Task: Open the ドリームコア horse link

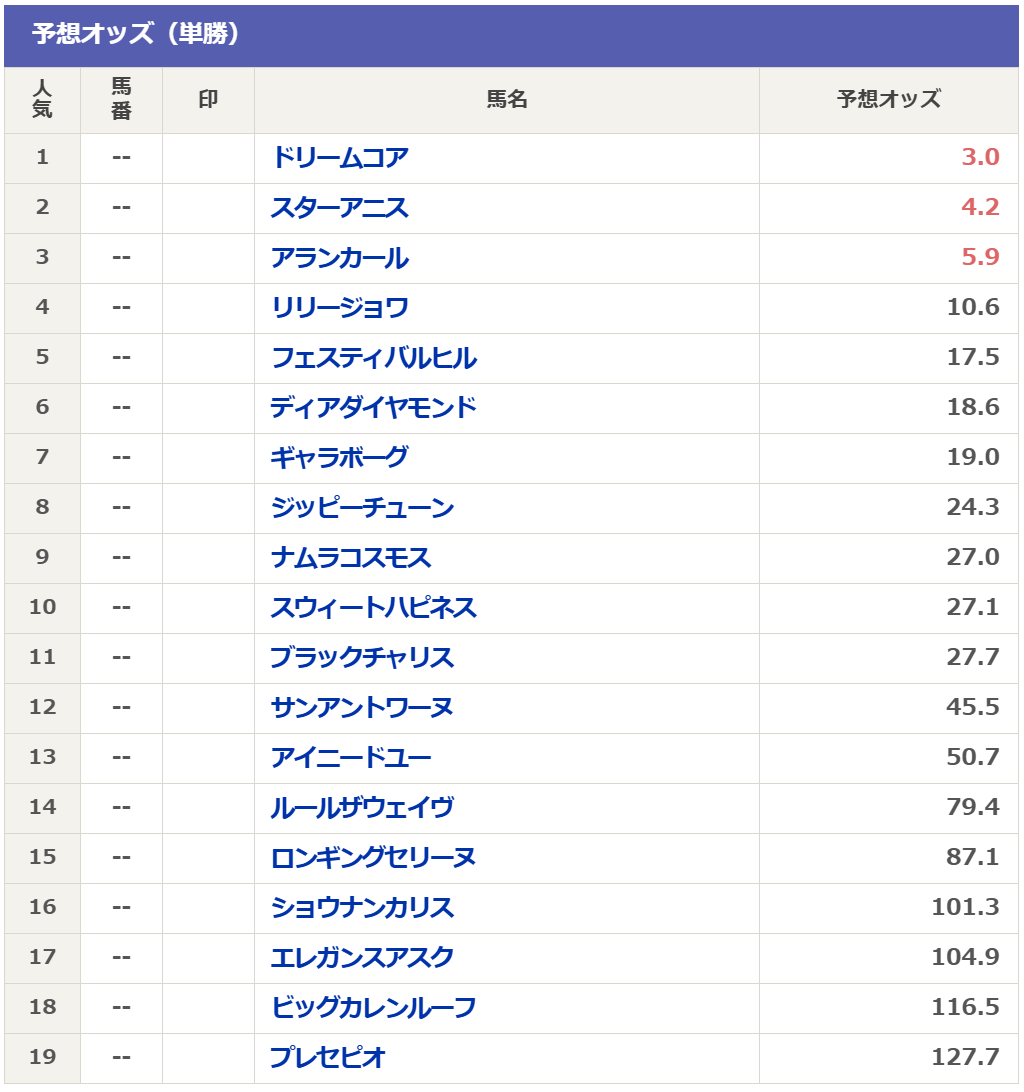Action: (339, 158)
